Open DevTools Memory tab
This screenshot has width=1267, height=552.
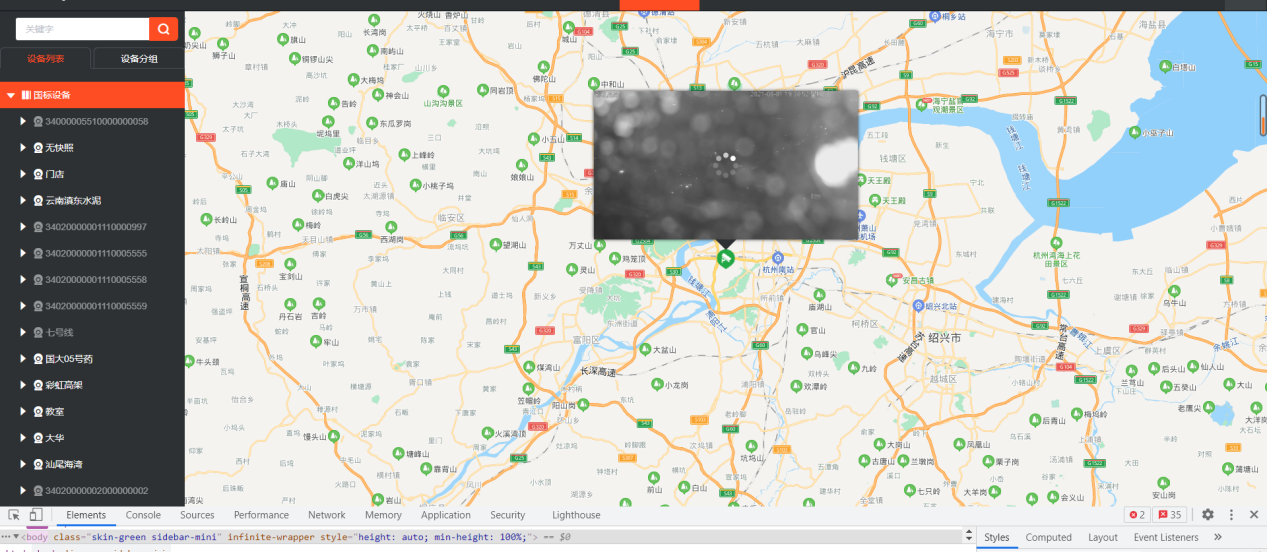click(x=383, y=515)
